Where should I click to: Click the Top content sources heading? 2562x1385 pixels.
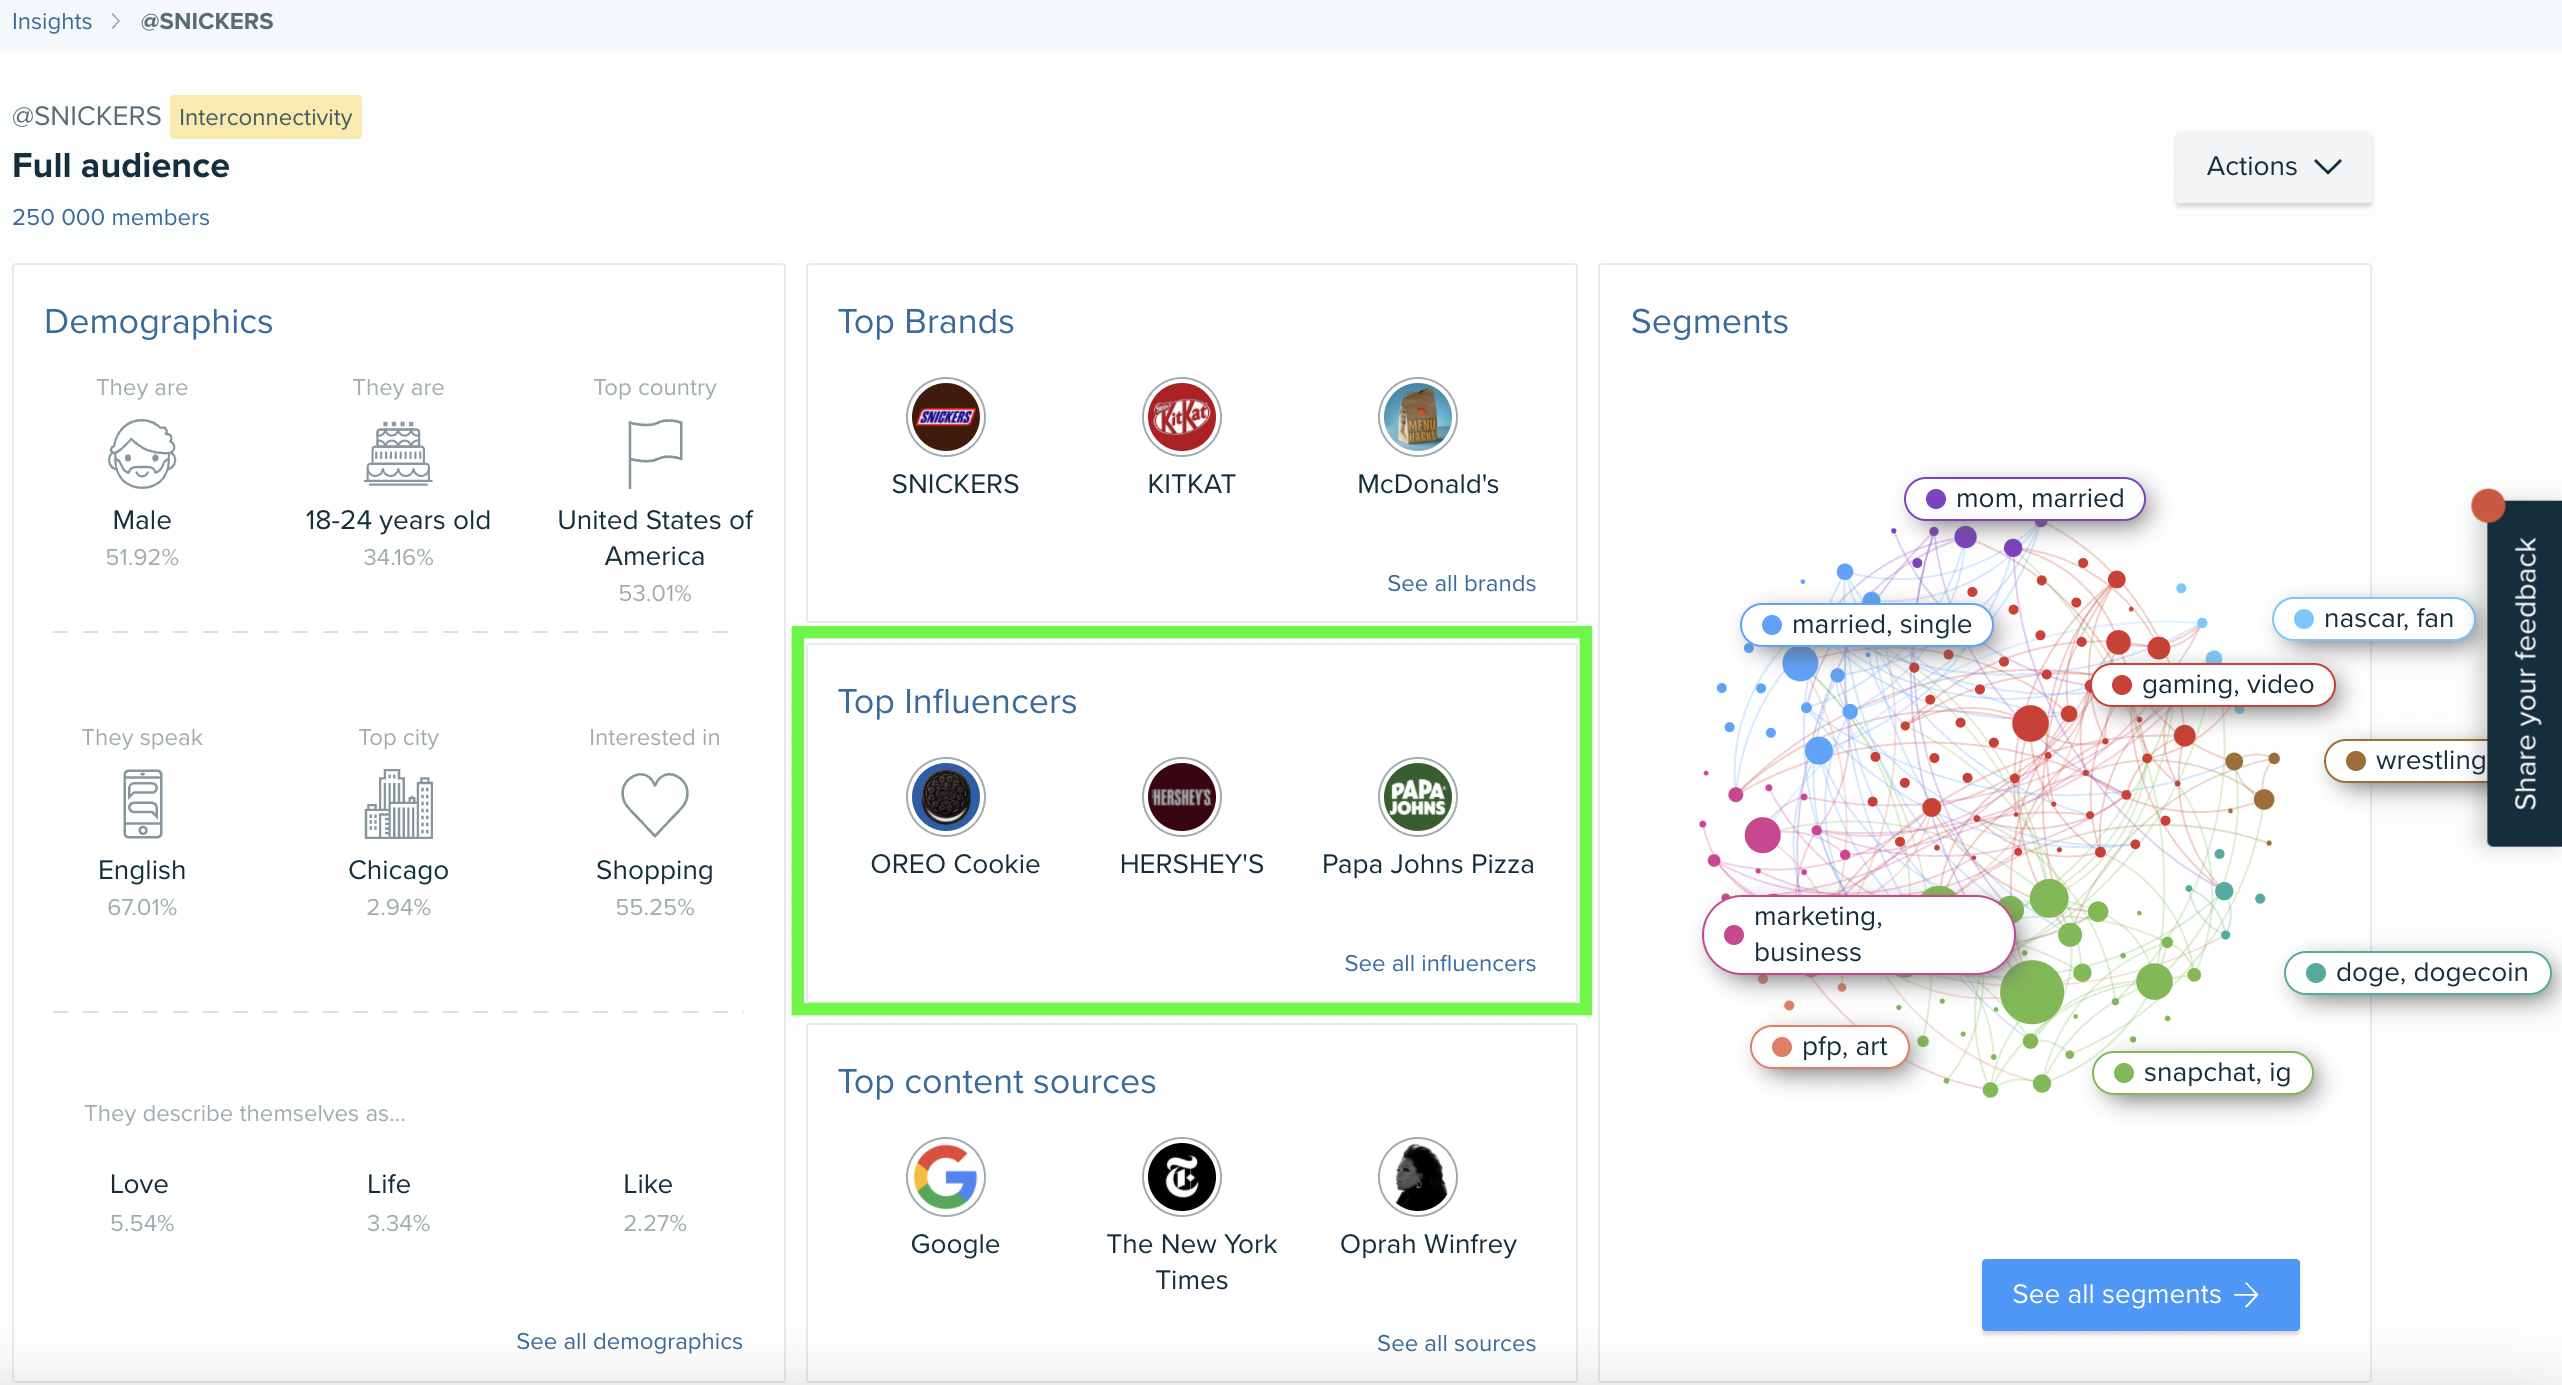click(x=996, y=1081)
